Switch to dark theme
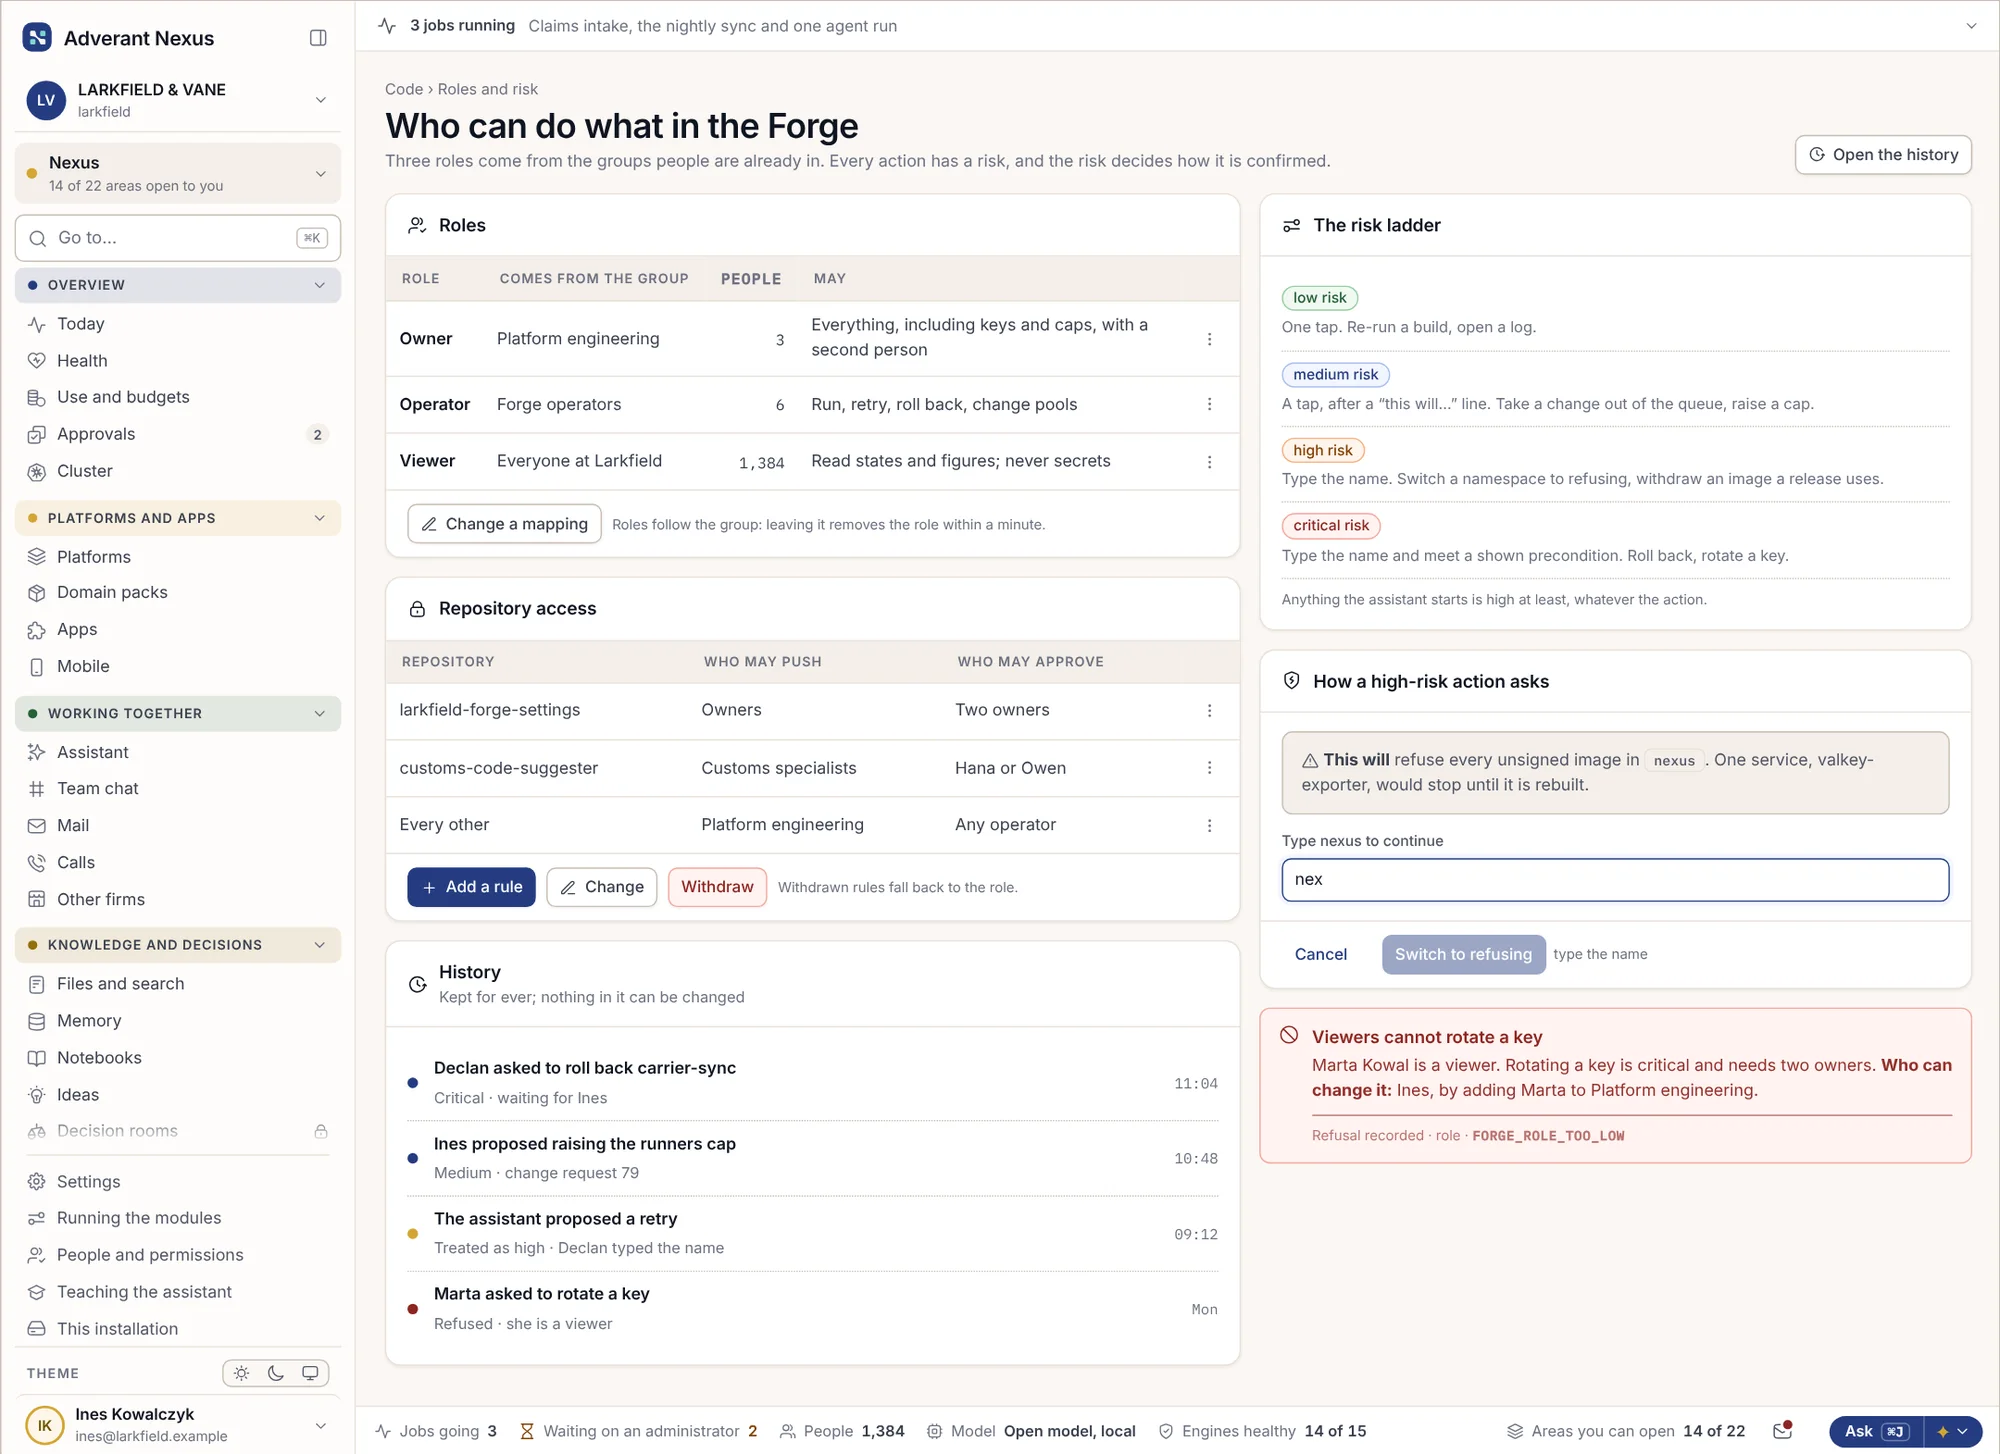This screenshot has height=1454, width=2000. 276,1374
